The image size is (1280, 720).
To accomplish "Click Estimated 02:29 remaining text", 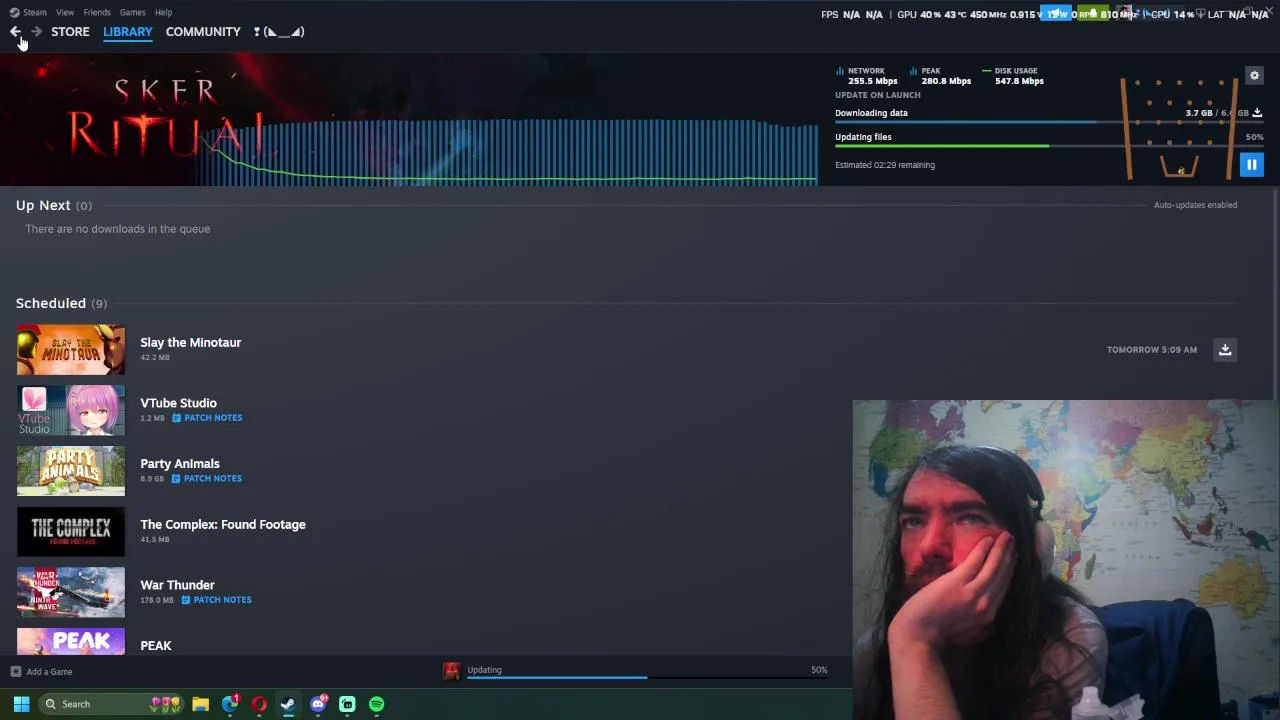I will (x=885, y=165).
